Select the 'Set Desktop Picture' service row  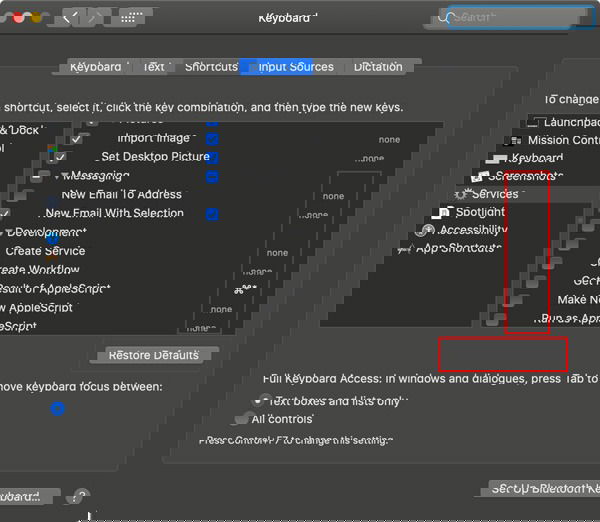coord(156,157)
